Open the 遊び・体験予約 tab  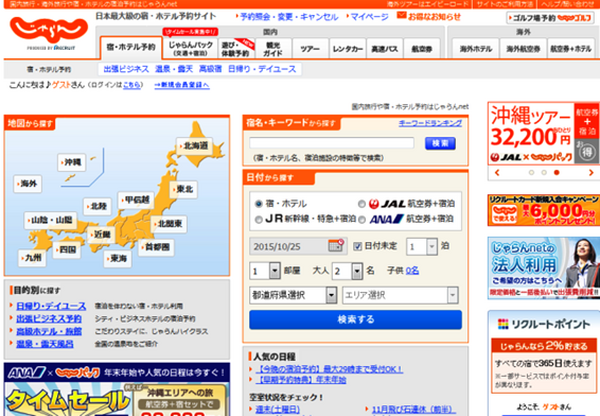[236, 48]
